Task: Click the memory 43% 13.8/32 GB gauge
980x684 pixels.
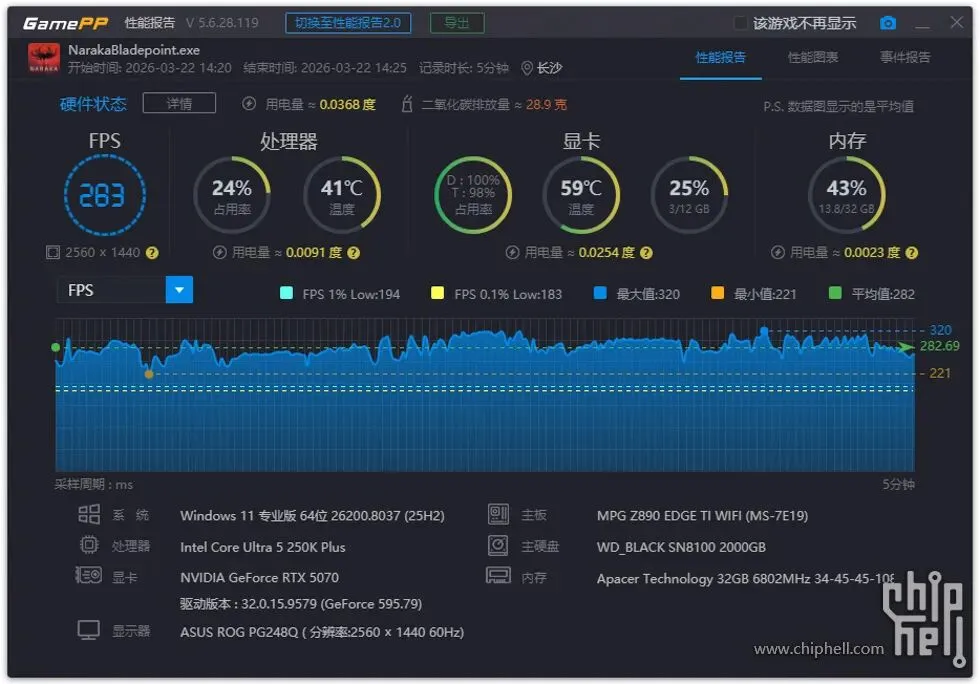Action: tap(847, 195)
